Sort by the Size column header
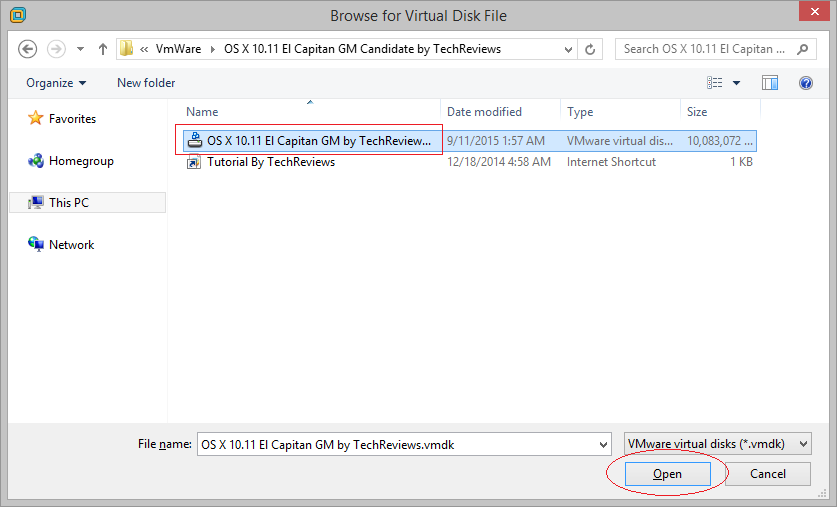The image size is (837, 507). pyautogui.click(x=697, y=112)
